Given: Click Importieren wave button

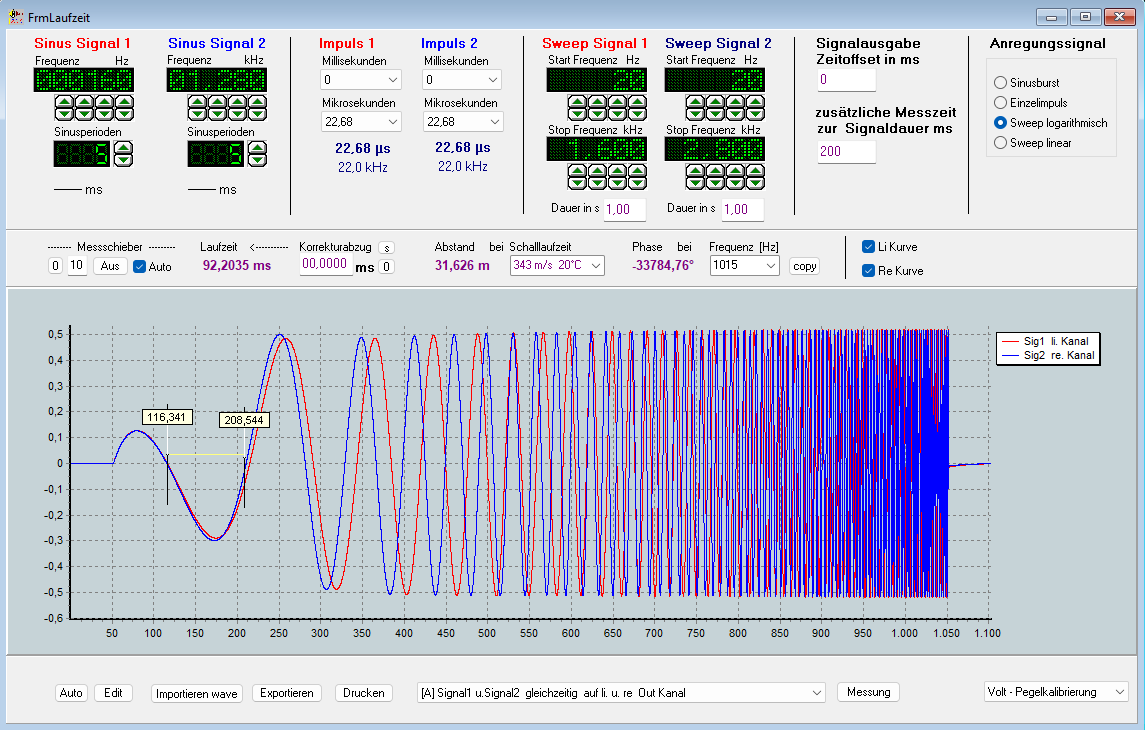Looking at the screenshot, I should tap(196, 694).
